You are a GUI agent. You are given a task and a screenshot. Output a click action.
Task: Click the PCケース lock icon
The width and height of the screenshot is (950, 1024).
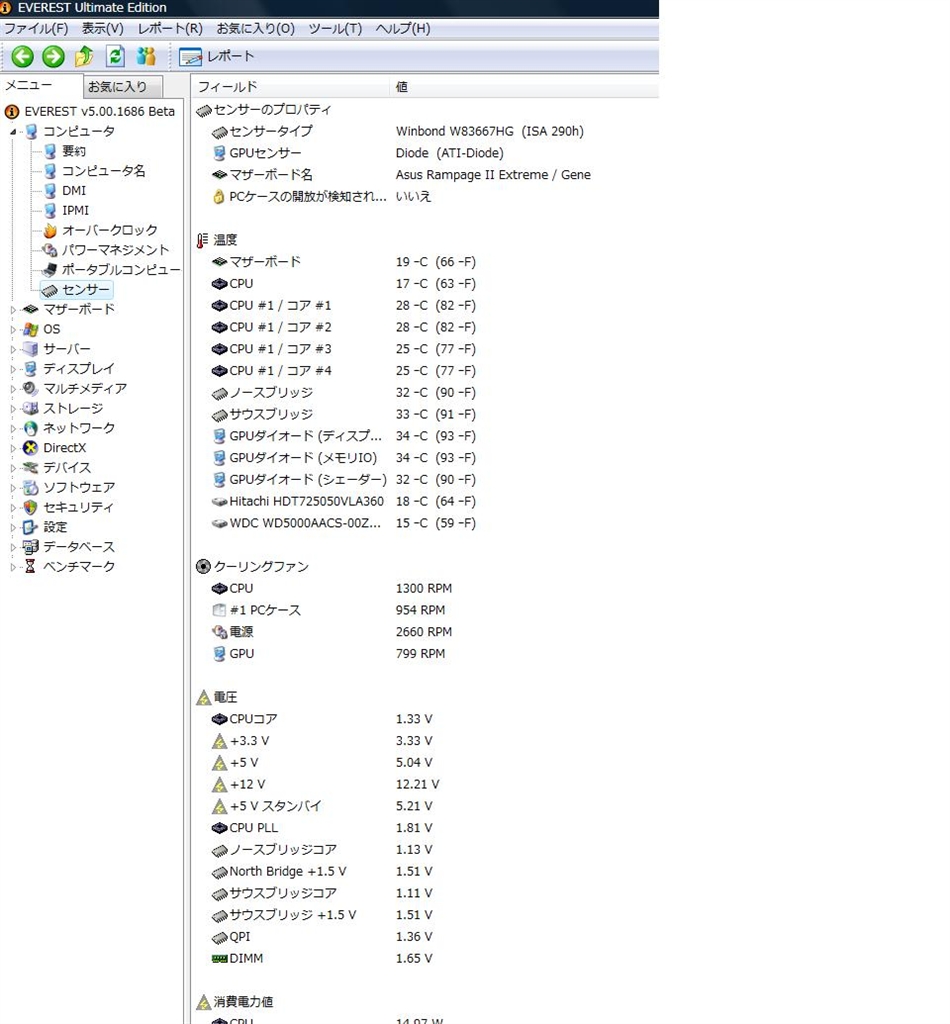pos(219,197)
